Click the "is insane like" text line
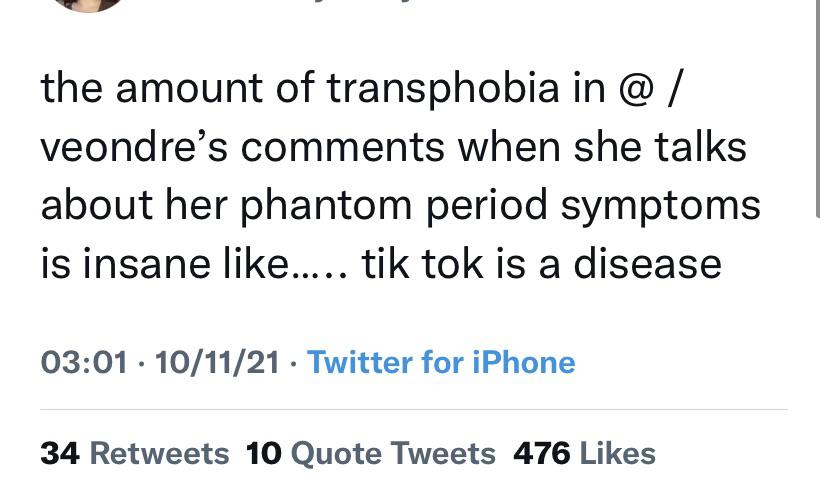The image size is (820, 486). point(180,263)
